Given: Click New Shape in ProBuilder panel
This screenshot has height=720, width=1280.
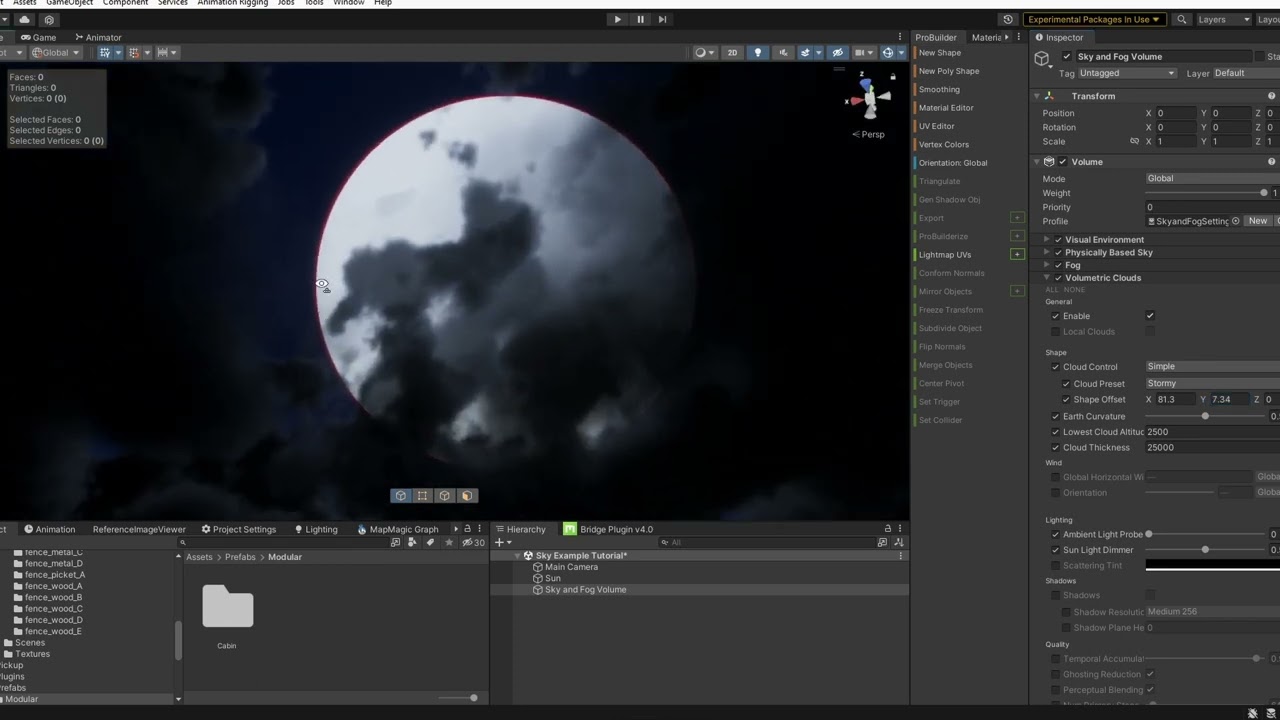Looking at the screenshot, I should coord(940,53).
